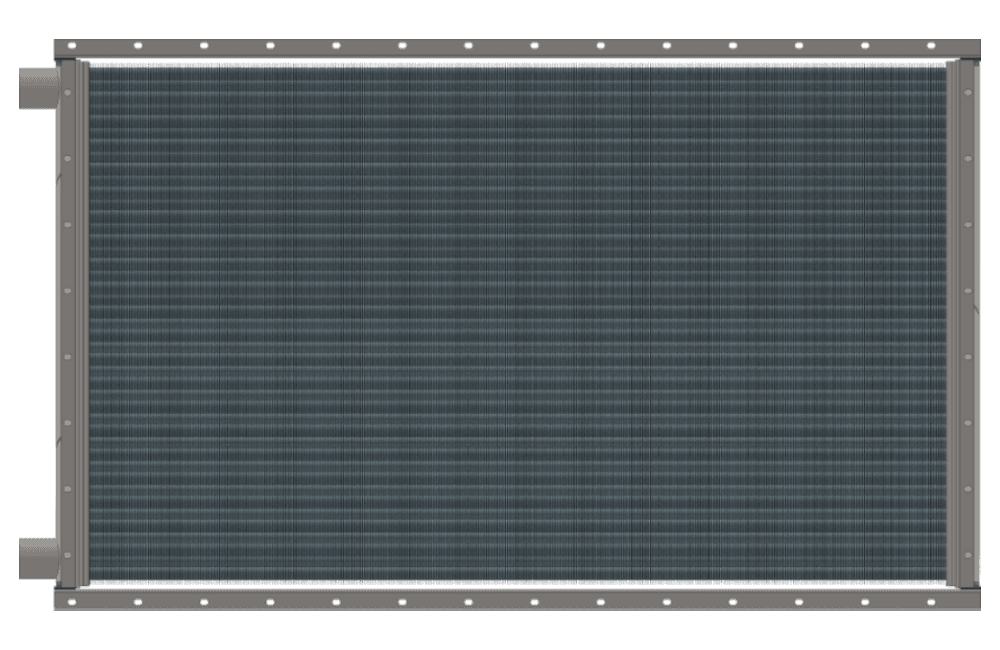Pick the third bolt hole from left, top flange

point(204,45)
